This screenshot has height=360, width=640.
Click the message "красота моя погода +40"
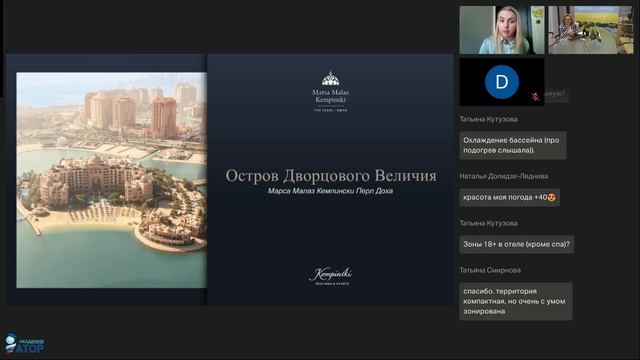[x=509, y=198]
